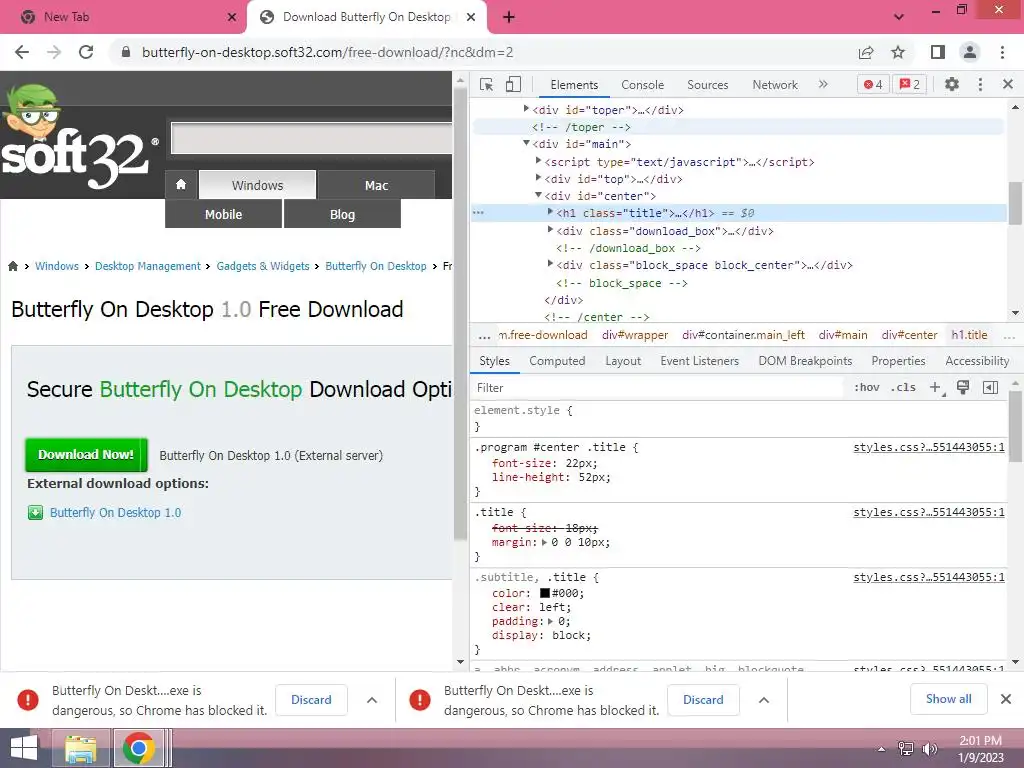Show more DevTools tabs chevron
Viewport: 1024px width, 768px height.
coord(823,84)
